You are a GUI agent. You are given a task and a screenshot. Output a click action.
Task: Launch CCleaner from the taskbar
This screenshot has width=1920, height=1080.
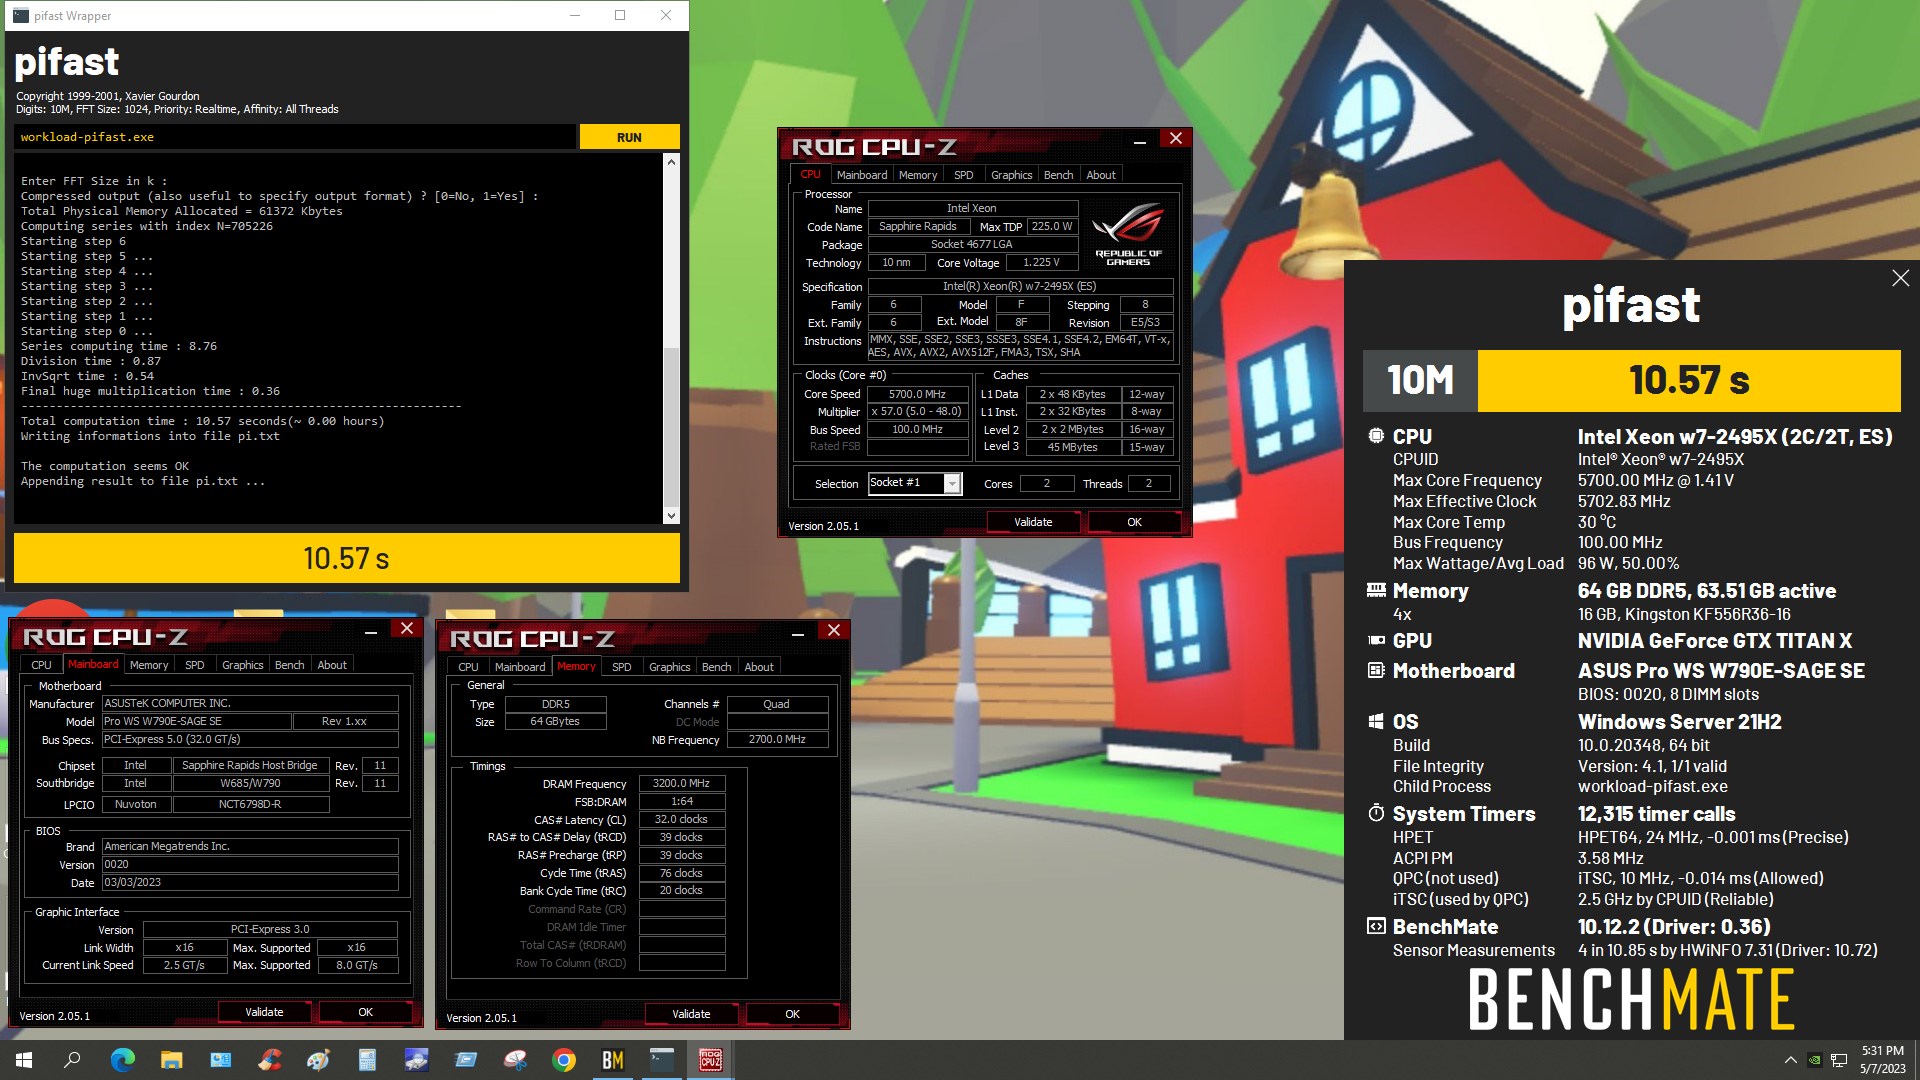tap(269, 1060)
